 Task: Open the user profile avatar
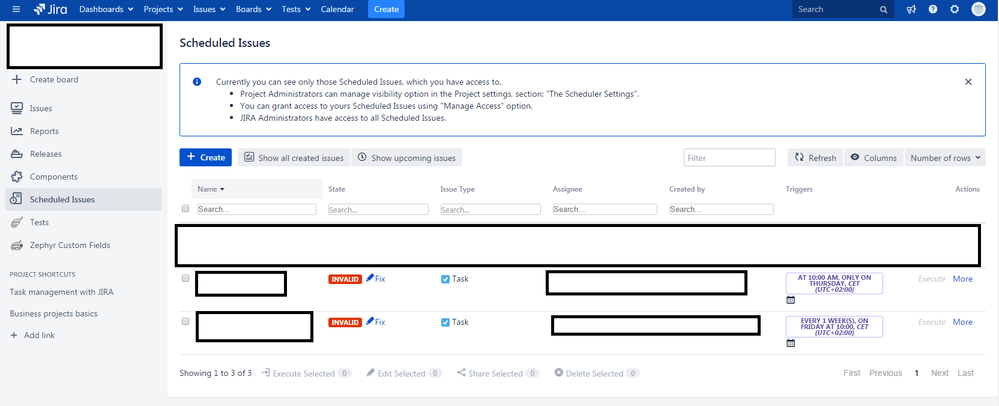click(978, 10)
